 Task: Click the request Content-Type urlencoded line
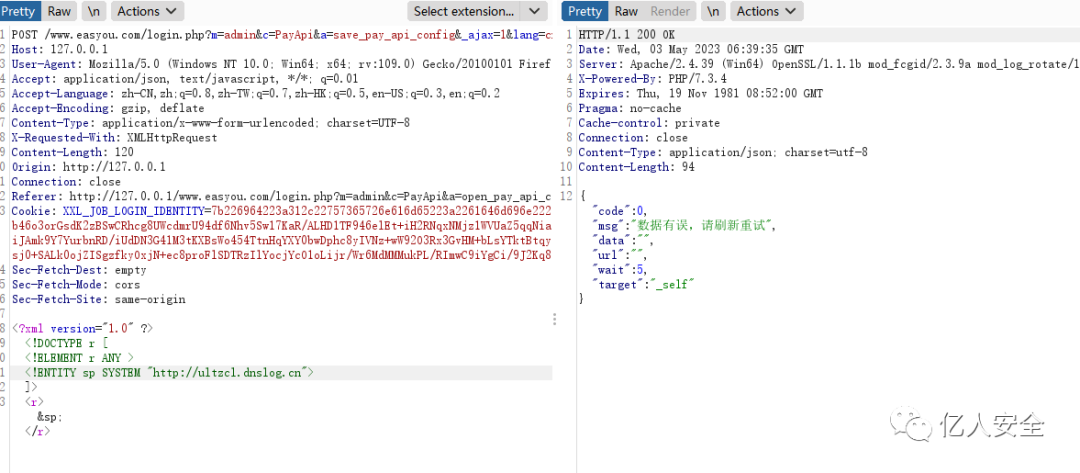coord(211,123)
